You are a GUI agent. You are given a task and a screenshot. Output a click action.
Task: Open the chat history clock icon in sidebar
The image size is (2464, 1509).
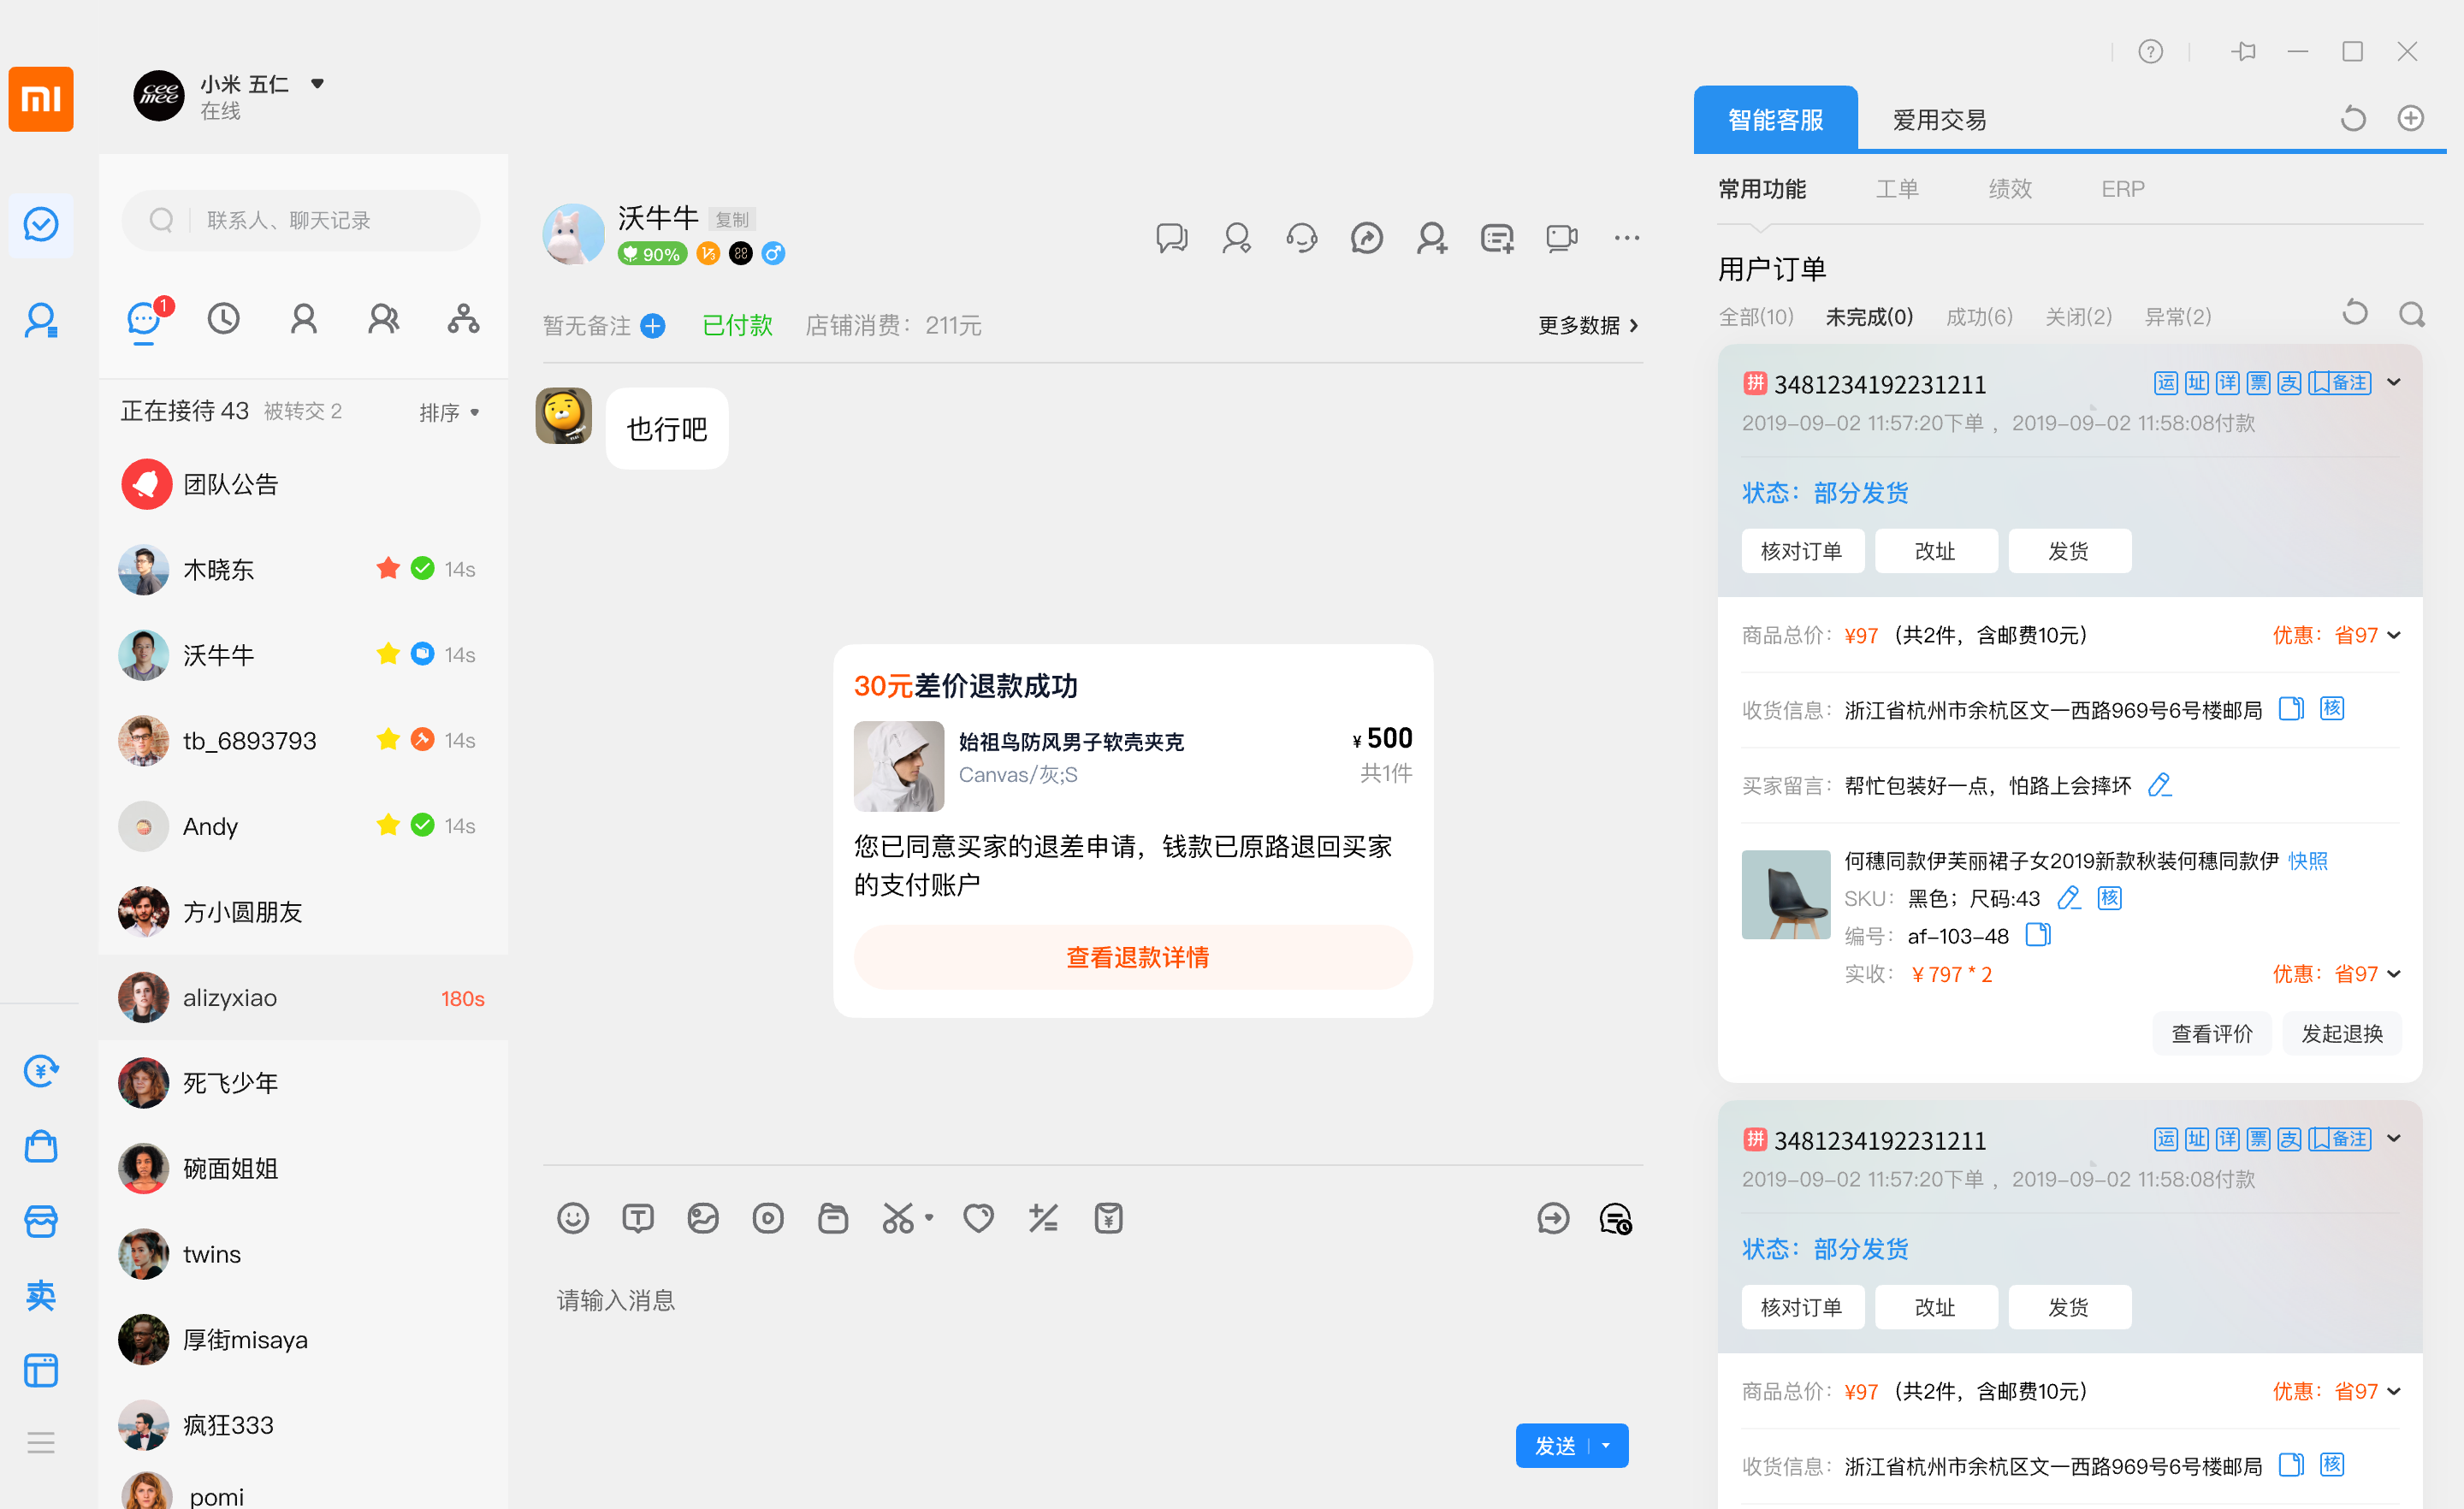[223, 318]
